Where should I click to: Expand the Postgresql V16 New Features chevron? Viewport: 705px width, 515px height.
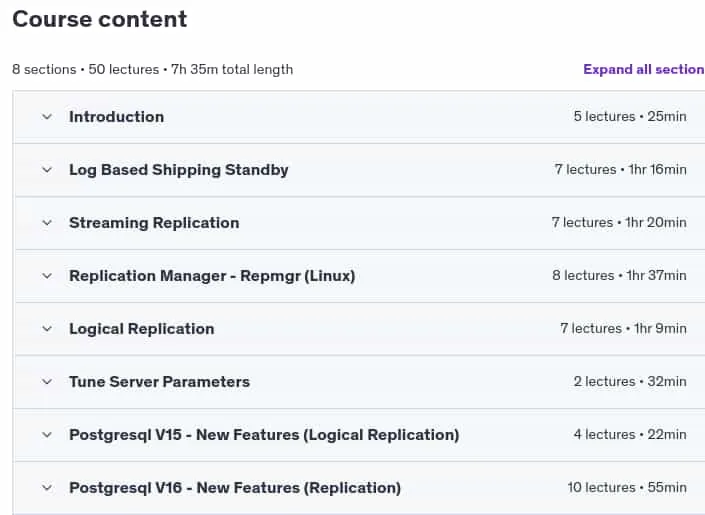(x=47, y=488)
